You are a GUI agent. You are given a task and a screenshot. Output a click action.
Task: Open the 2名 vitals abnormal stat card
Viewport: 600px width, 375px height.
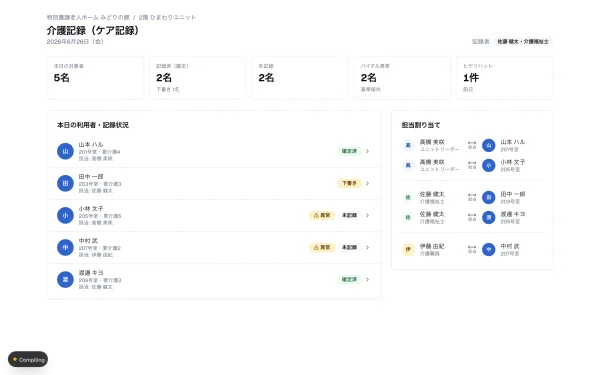click(402, 78)
